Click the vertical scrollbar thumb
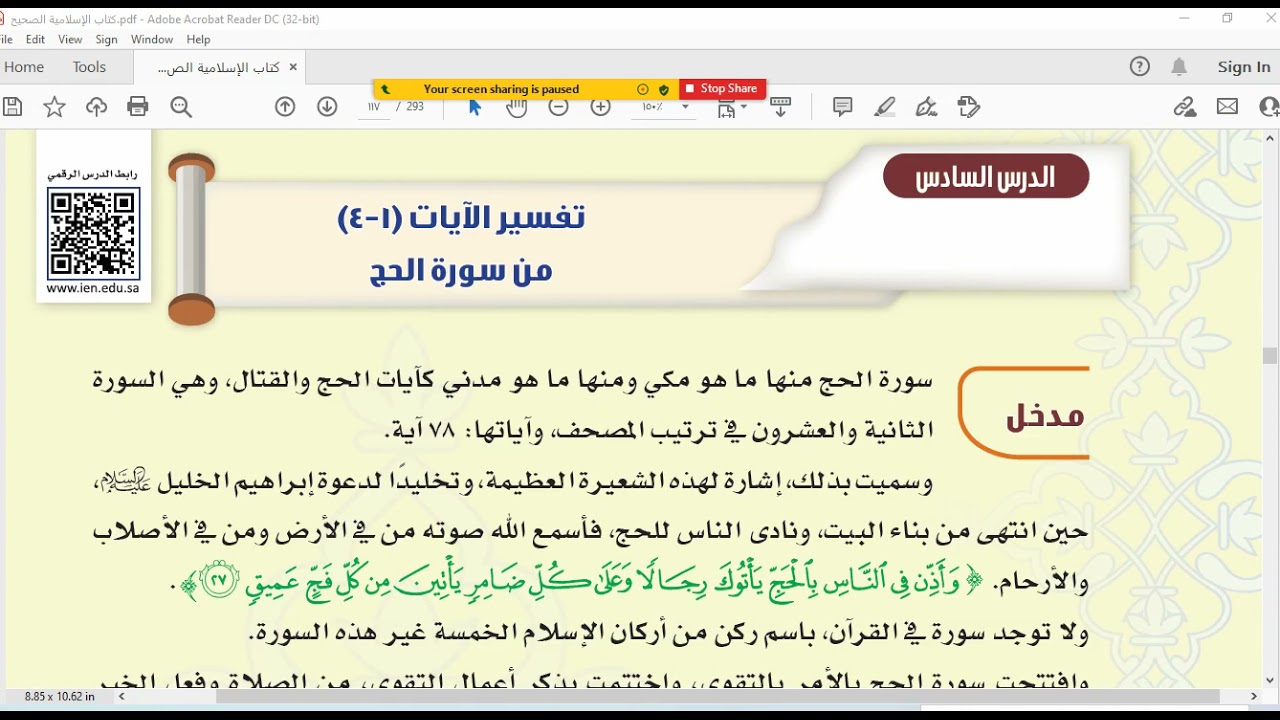Screen dimensions: 1280x720 1270,355
